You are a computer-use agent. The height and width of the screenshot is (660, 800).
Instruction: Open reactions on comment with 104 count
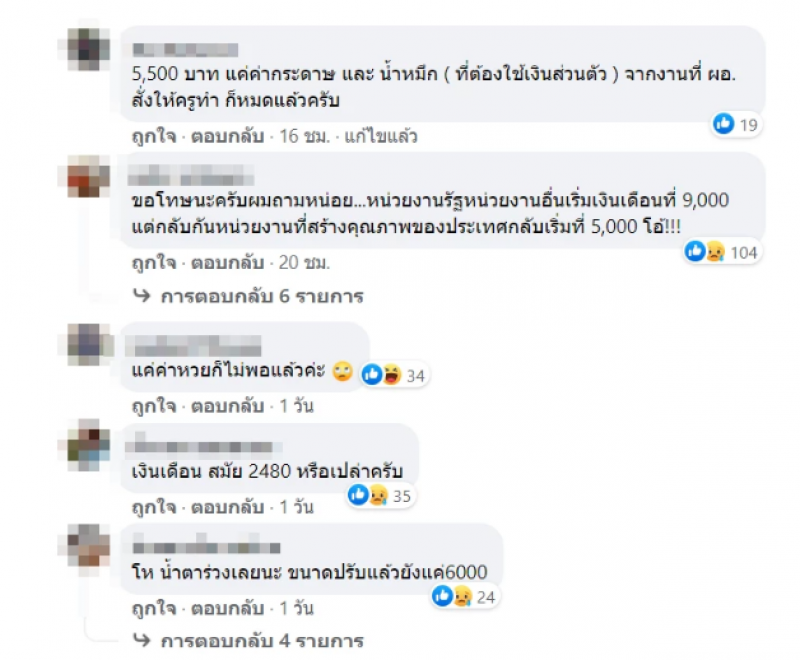pos(723,252)
